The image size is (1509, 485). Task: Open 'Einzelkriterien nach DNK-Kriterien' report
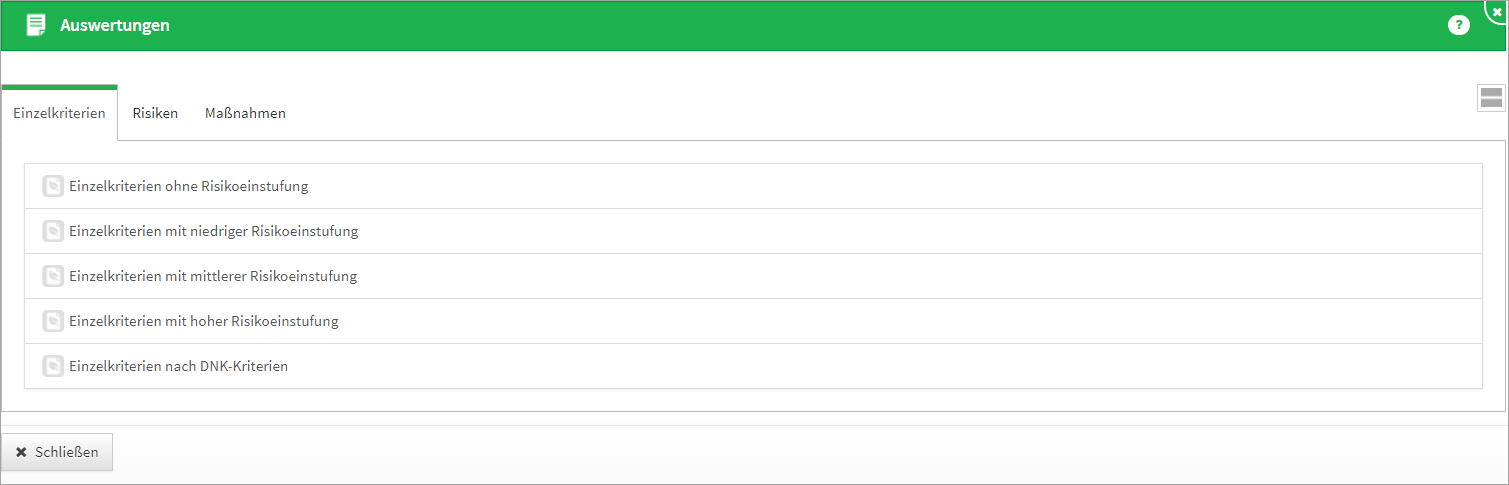tap(179, 366)
